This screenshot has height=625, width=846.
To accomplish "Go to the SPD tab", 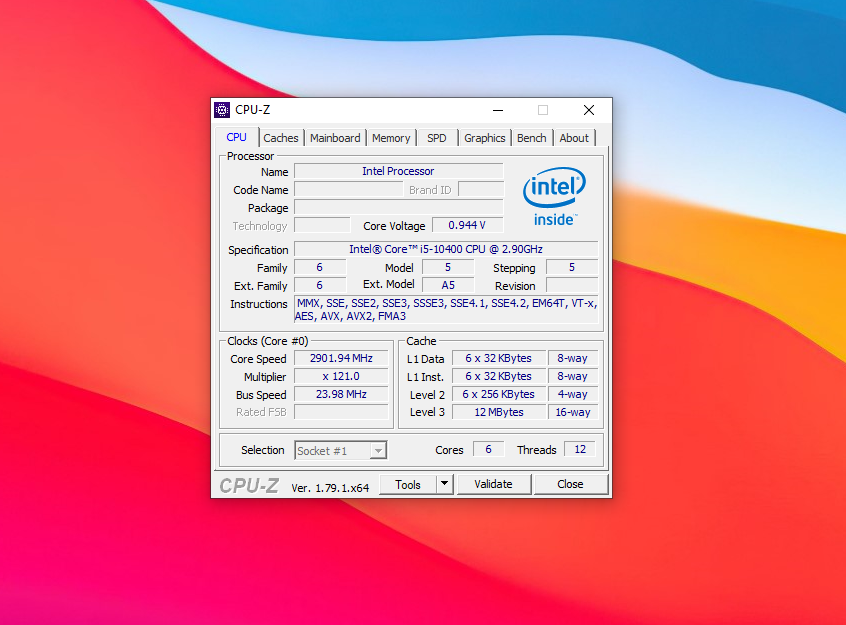I will click(x=436, y=138).
